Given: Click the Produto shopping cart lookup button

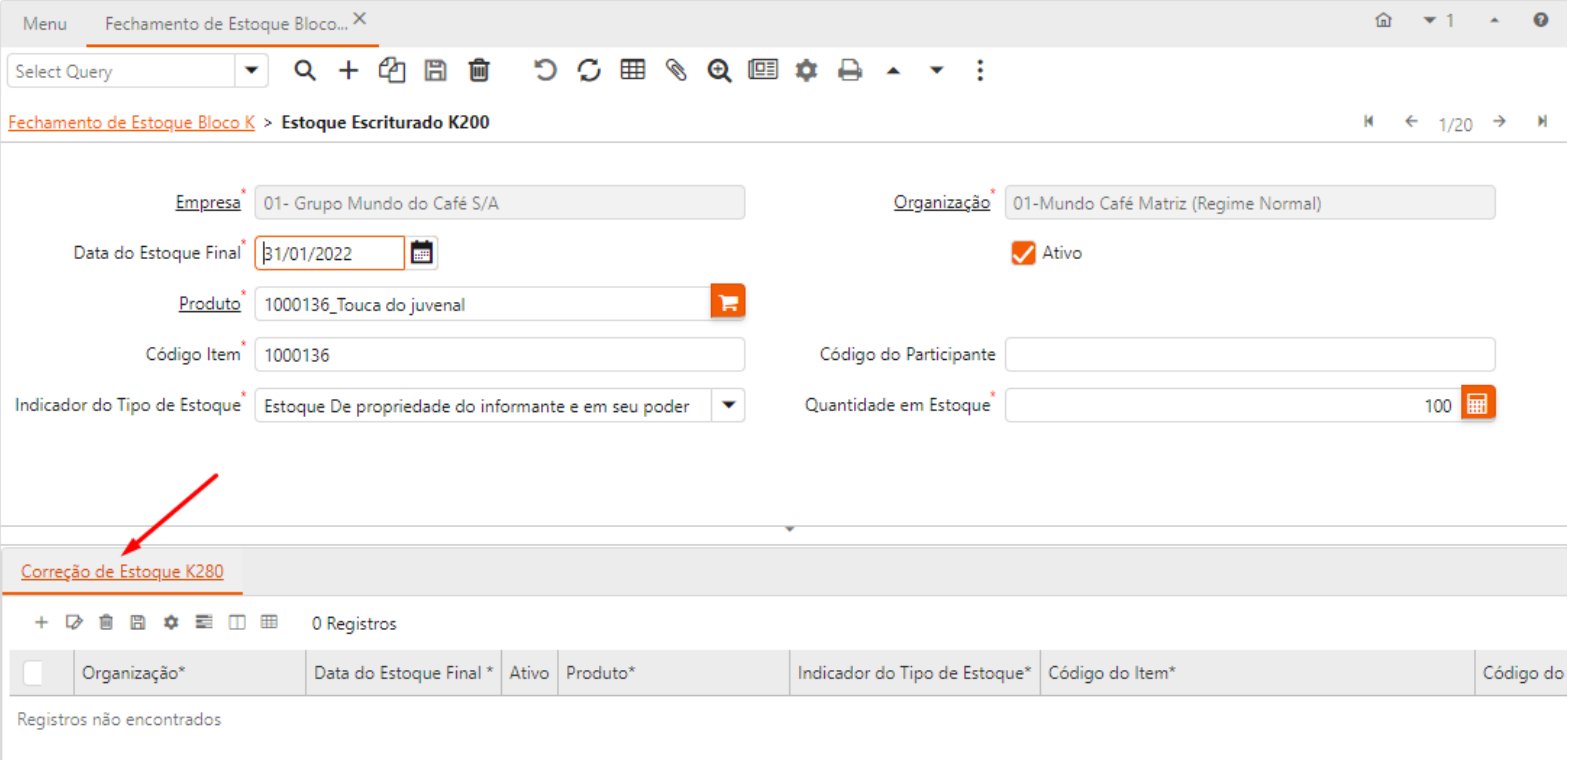Looking at the screenshot, I should [x=728, y=303].
